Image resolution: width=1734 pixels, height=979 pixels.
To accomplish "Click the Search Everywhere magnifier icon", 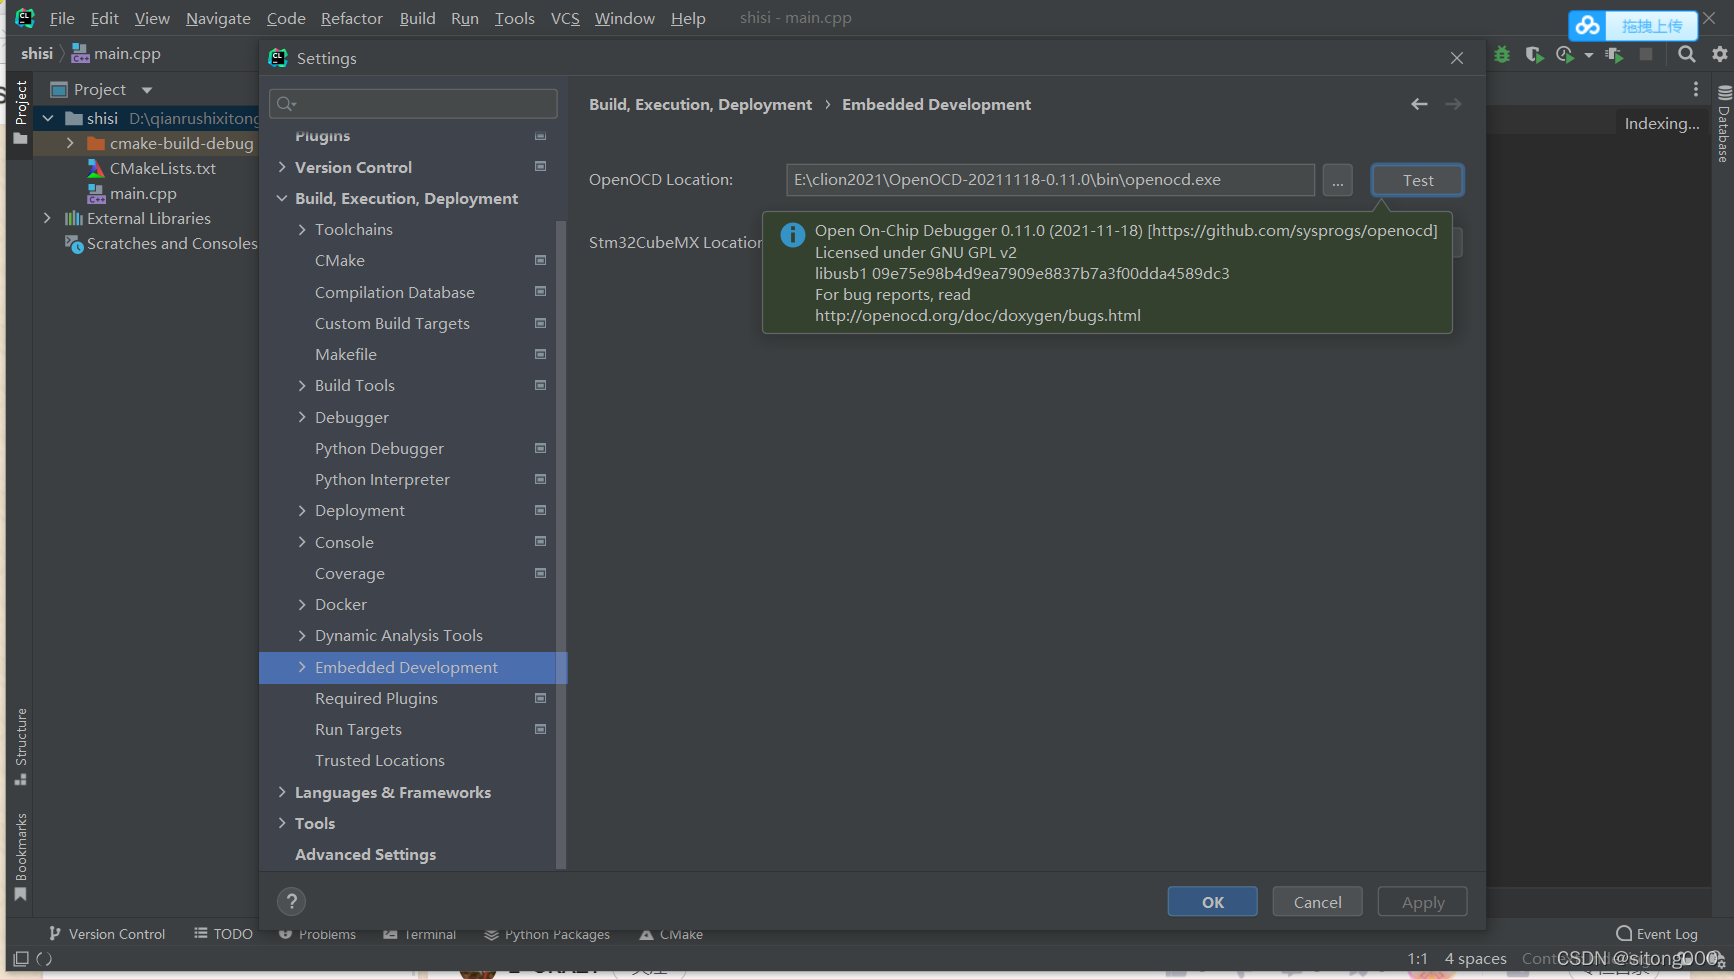I will coord(1686,54).
